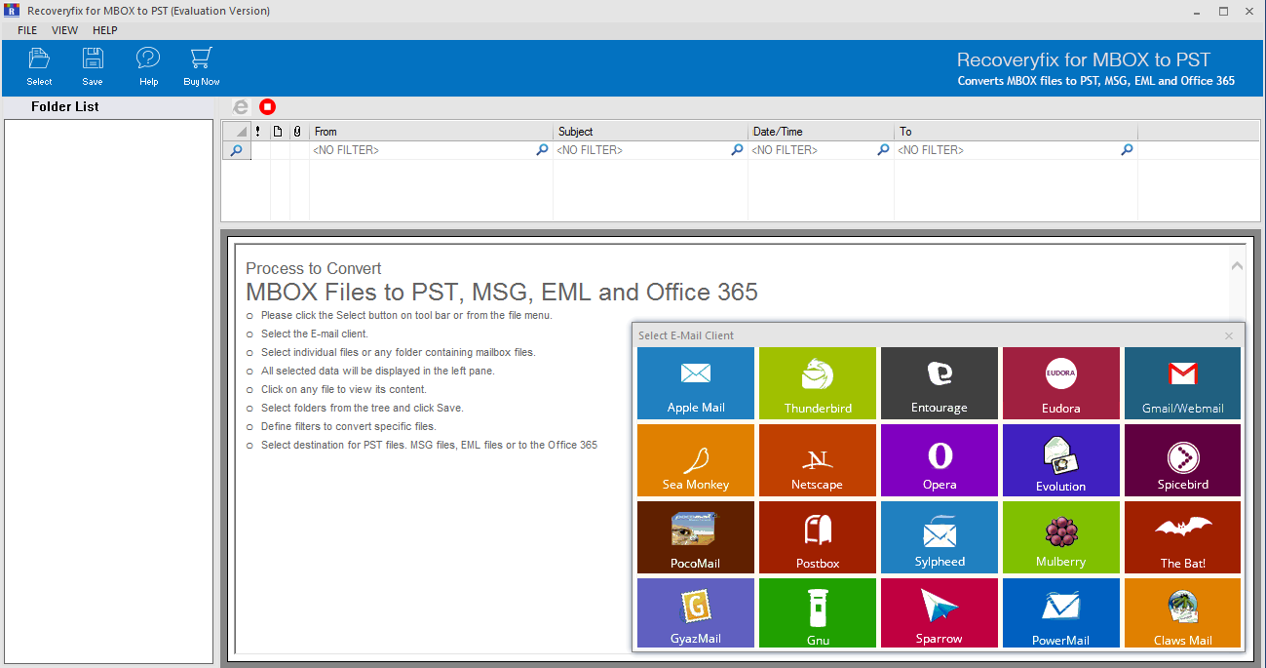Click the grid corner select-all triangle
Image resolution: width=1266 pixels, height=668 pixels.
[x=236, y=131]
